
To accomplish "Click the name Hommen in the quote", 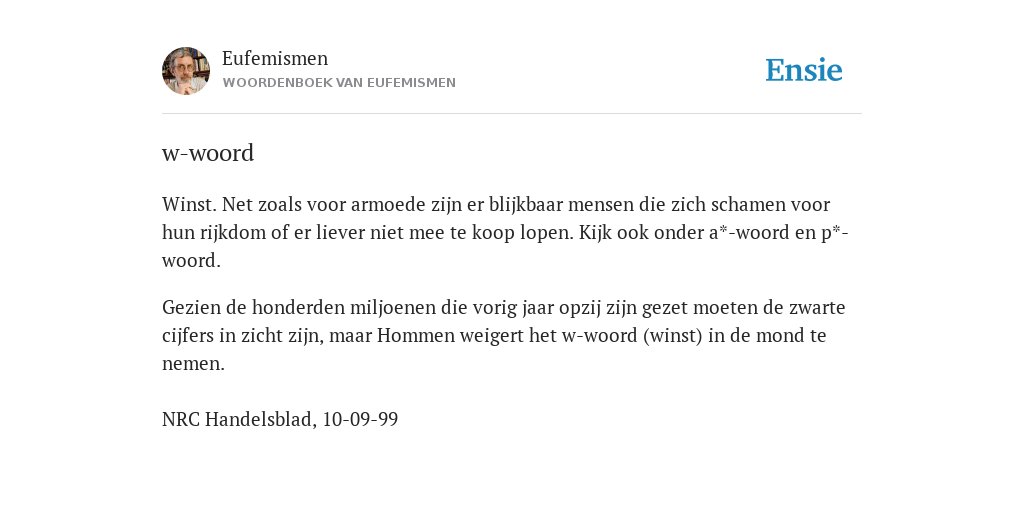I will tap(416, 336).
